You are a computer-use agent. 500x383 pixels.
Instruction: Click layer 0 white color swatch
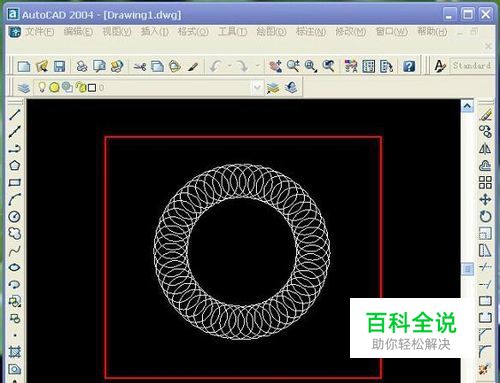tap(92, 88)
